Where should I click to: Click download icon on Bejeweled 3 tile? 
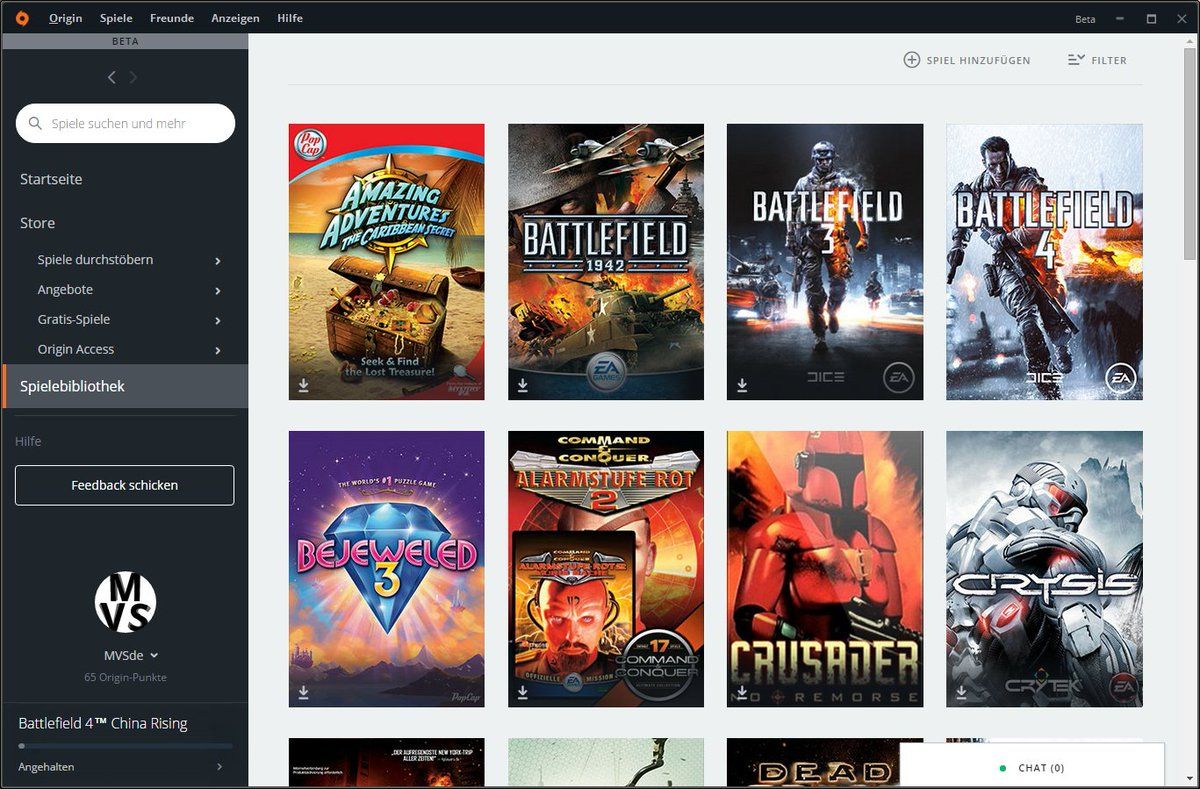(x=303, y=692)
